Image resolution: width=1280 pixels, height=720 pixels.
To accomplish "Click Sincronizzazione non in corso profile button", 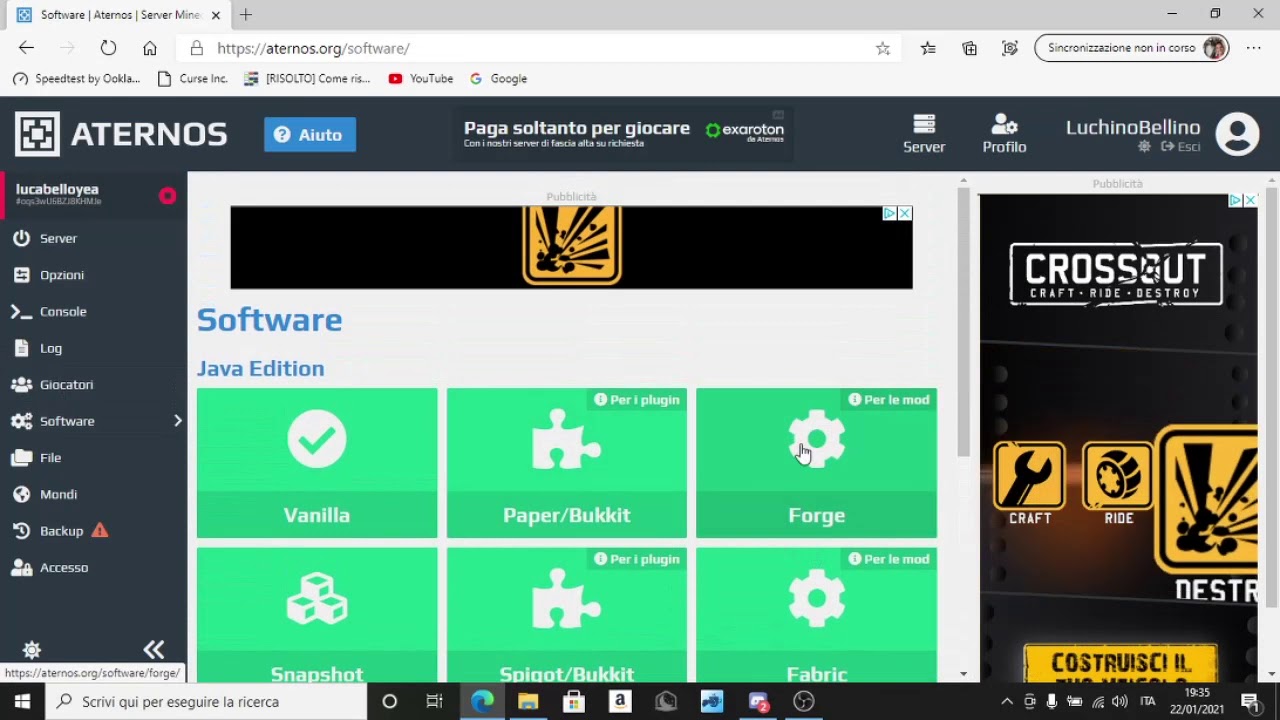I will (1131, 48).
